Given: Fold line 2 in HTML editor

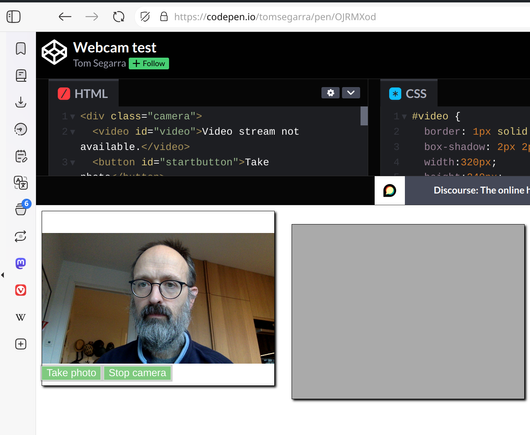Looking at the screenshot, I should point(72,132).
